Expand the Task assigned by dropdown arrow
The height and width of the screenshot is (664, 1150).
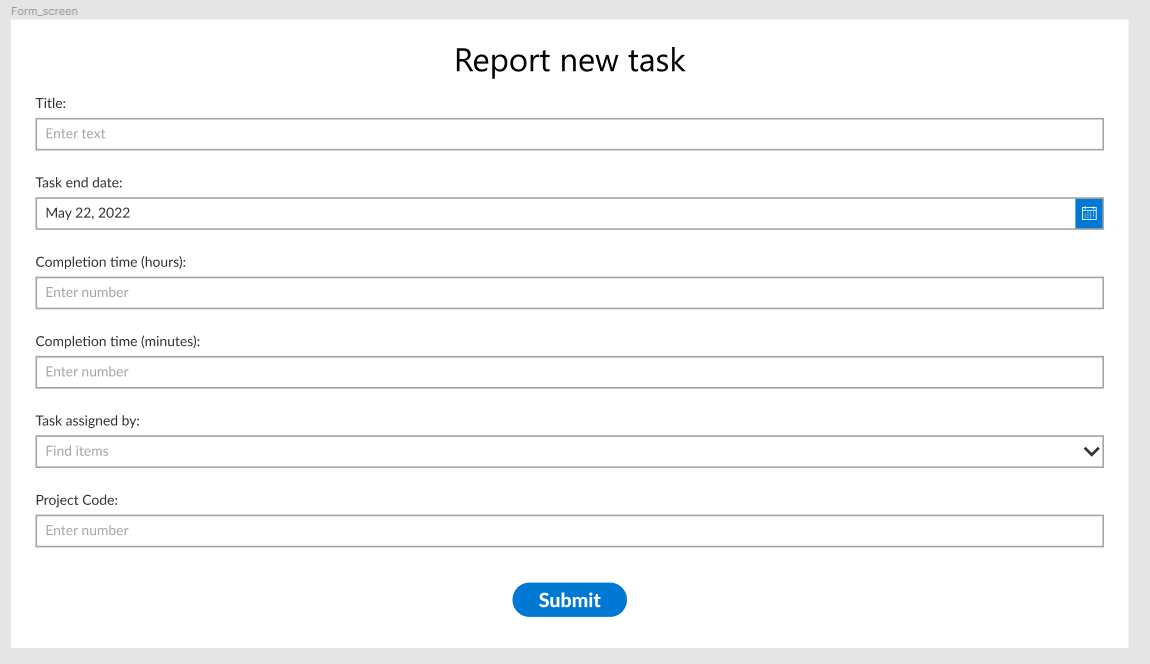1091,451
